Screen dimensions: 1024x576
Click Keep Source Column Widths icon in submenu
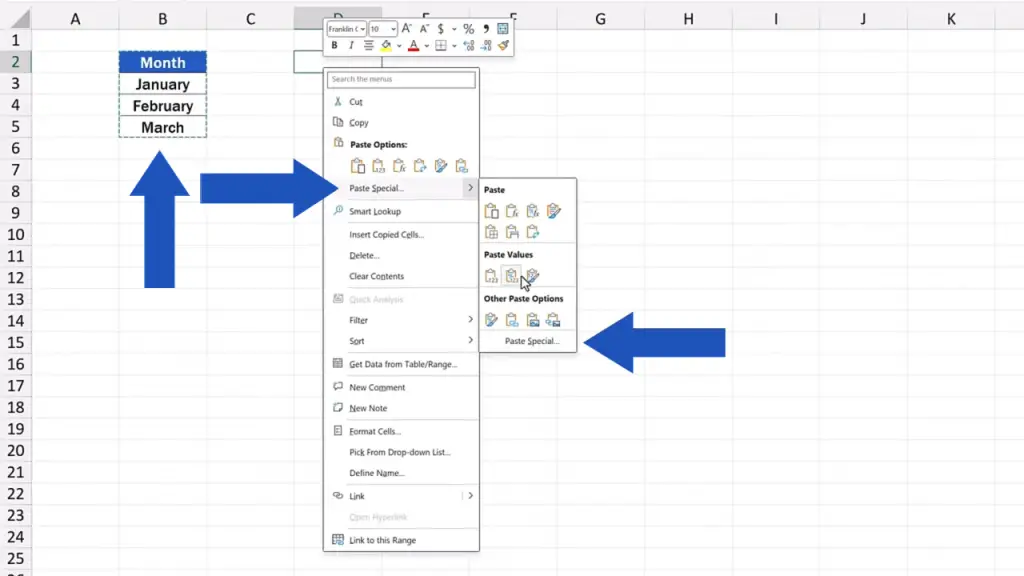(x=512, y=232)
